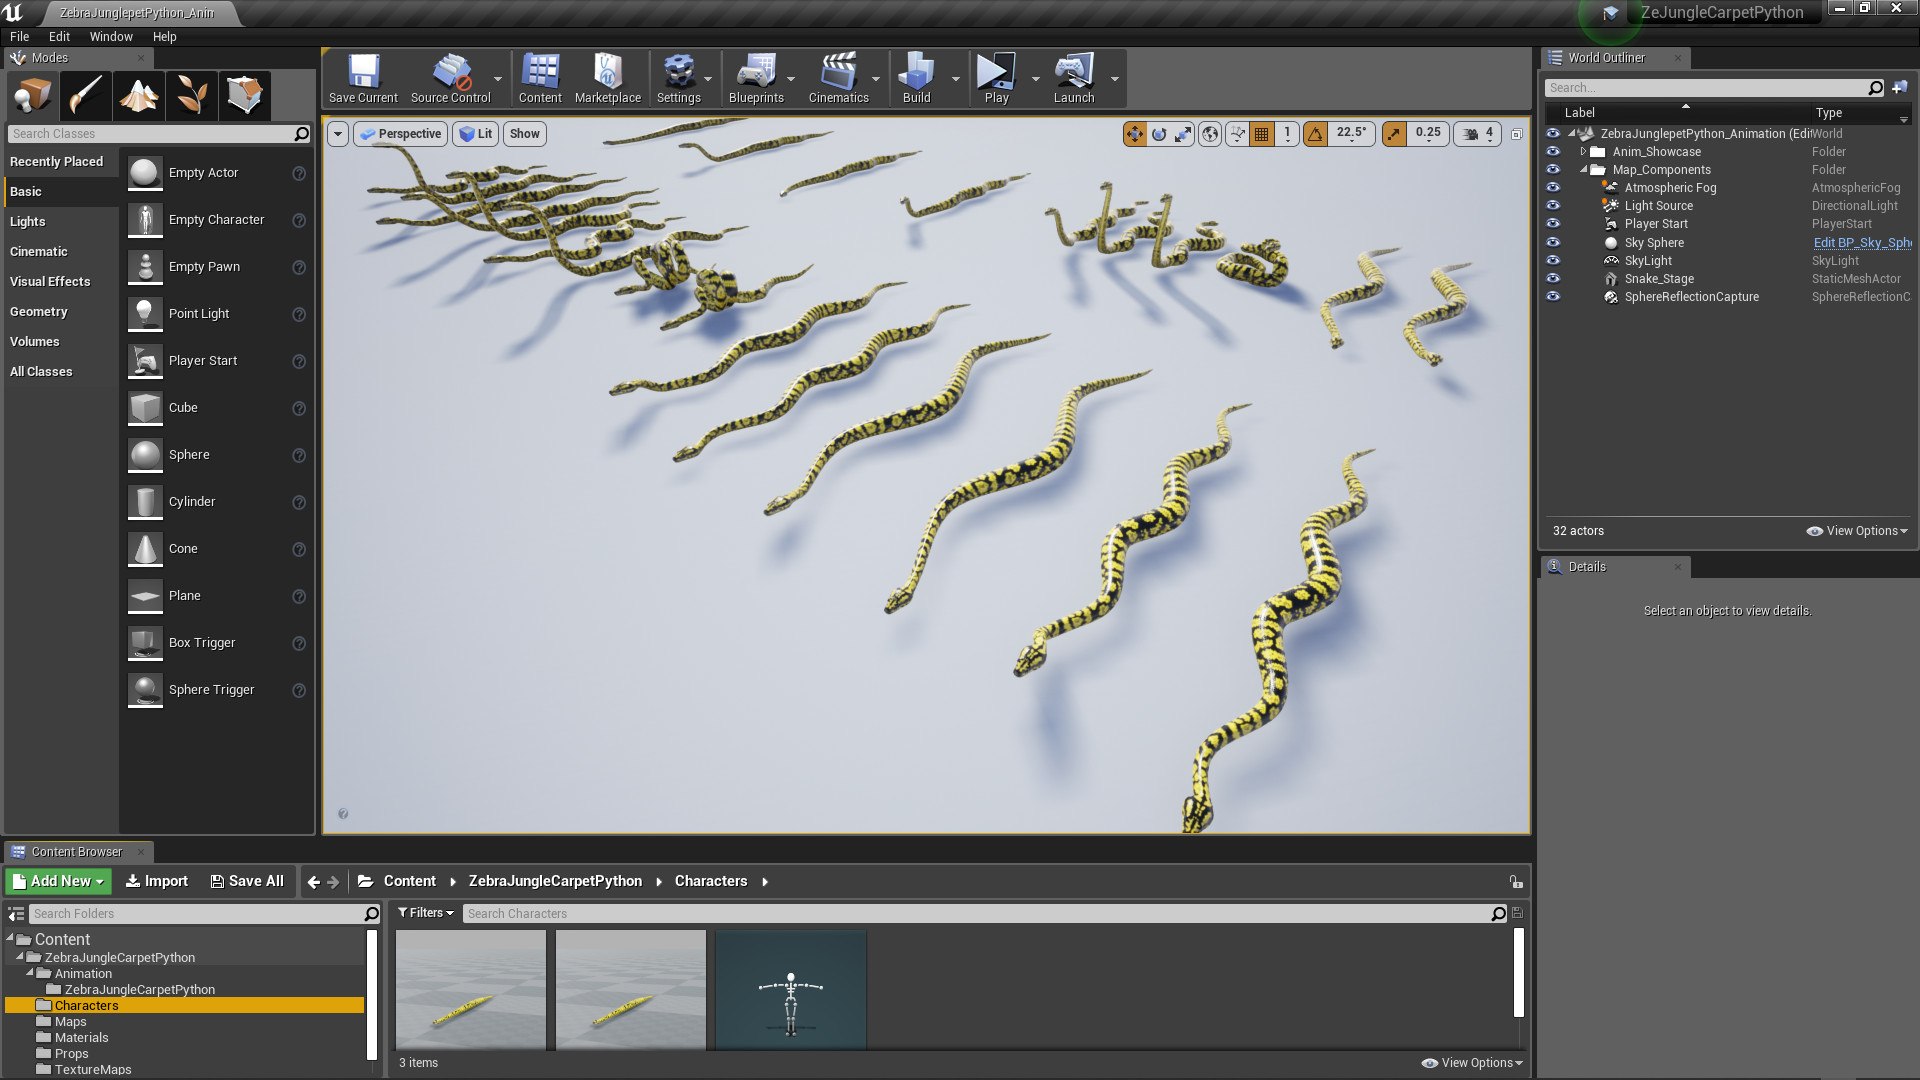1920x1080 pixels.
Task: Click the folder tree scrollbar
Action: (372, 996)
